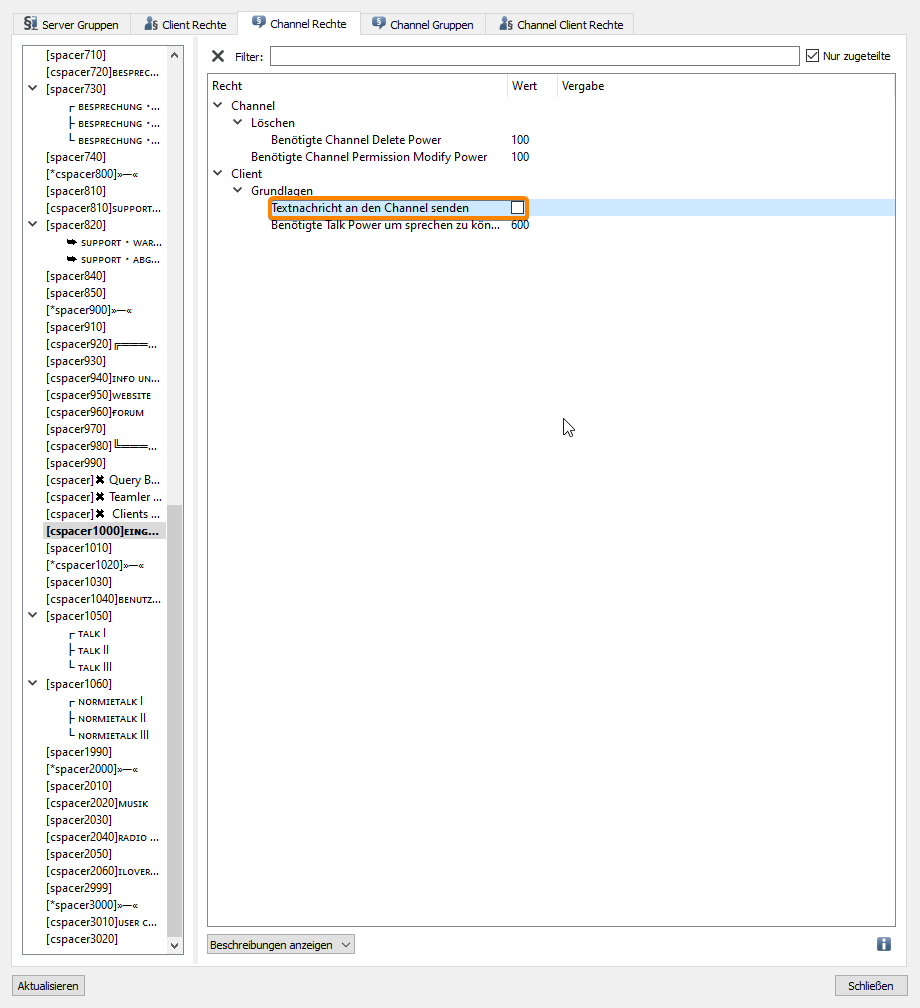Collapse the Channel permission group

pos(218,105)
